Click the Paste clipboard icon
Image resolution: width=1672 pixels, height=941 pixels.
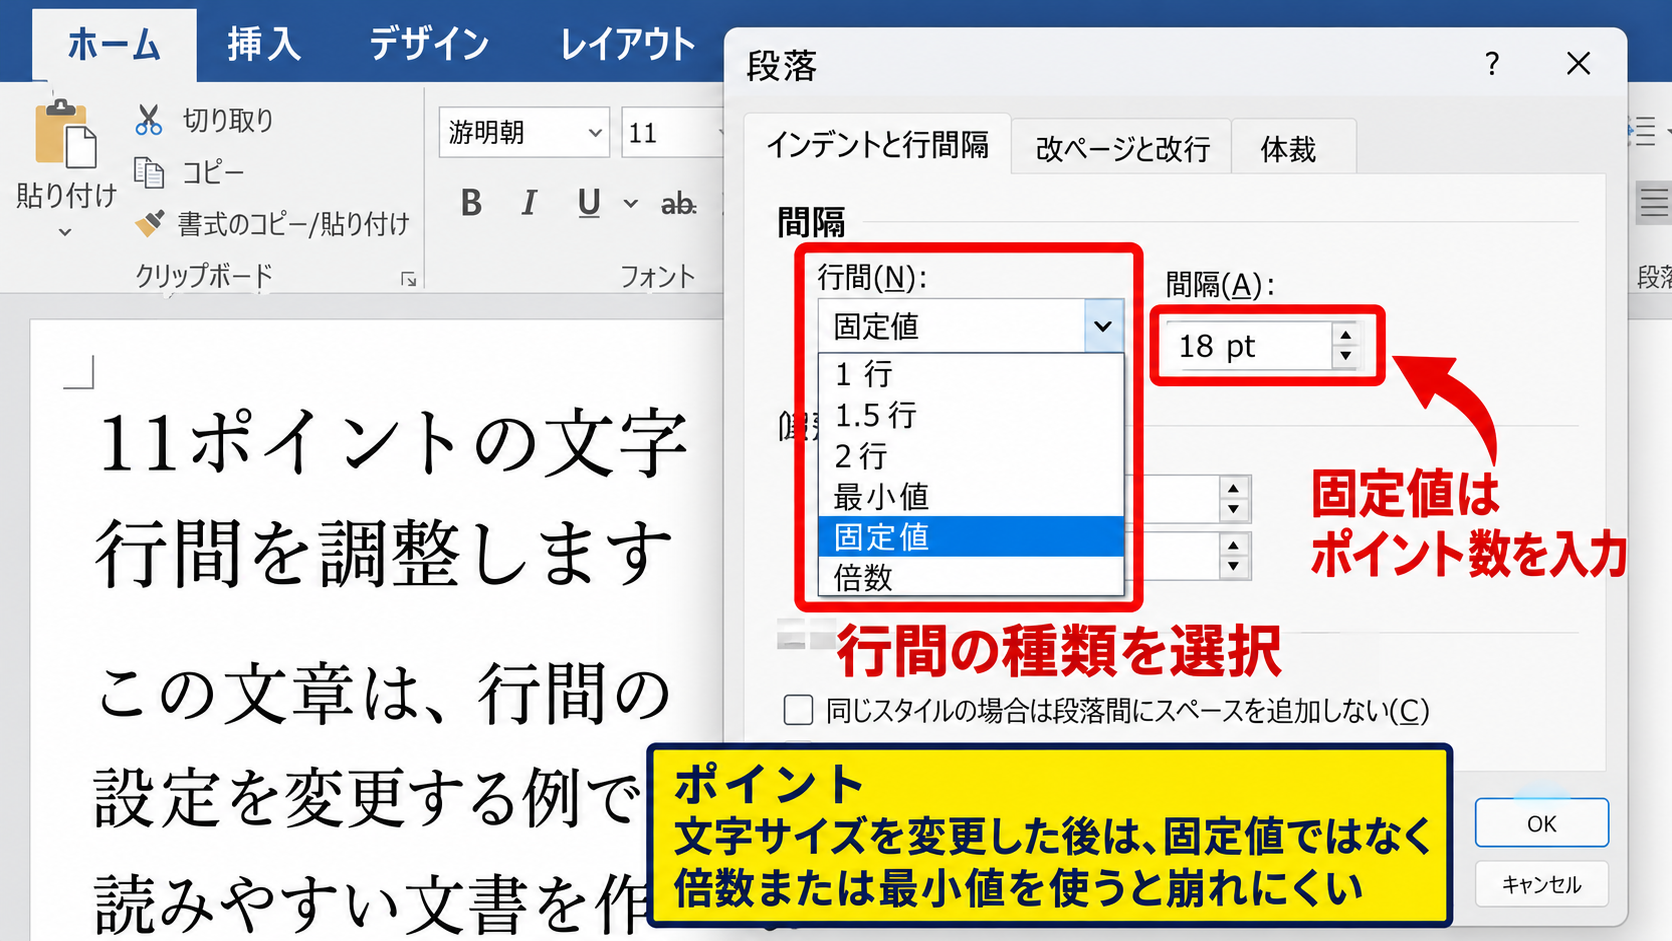66,133
